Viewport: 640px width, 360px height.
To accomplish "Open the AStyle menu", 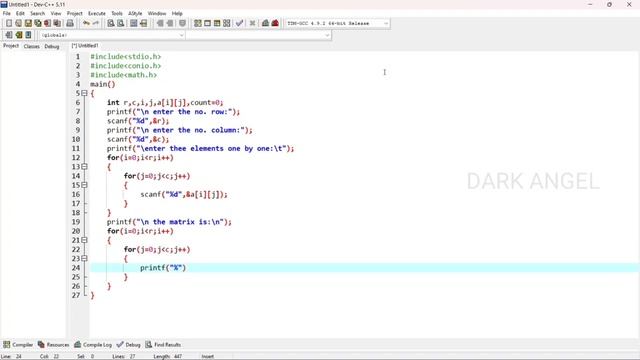I will 135,13.
